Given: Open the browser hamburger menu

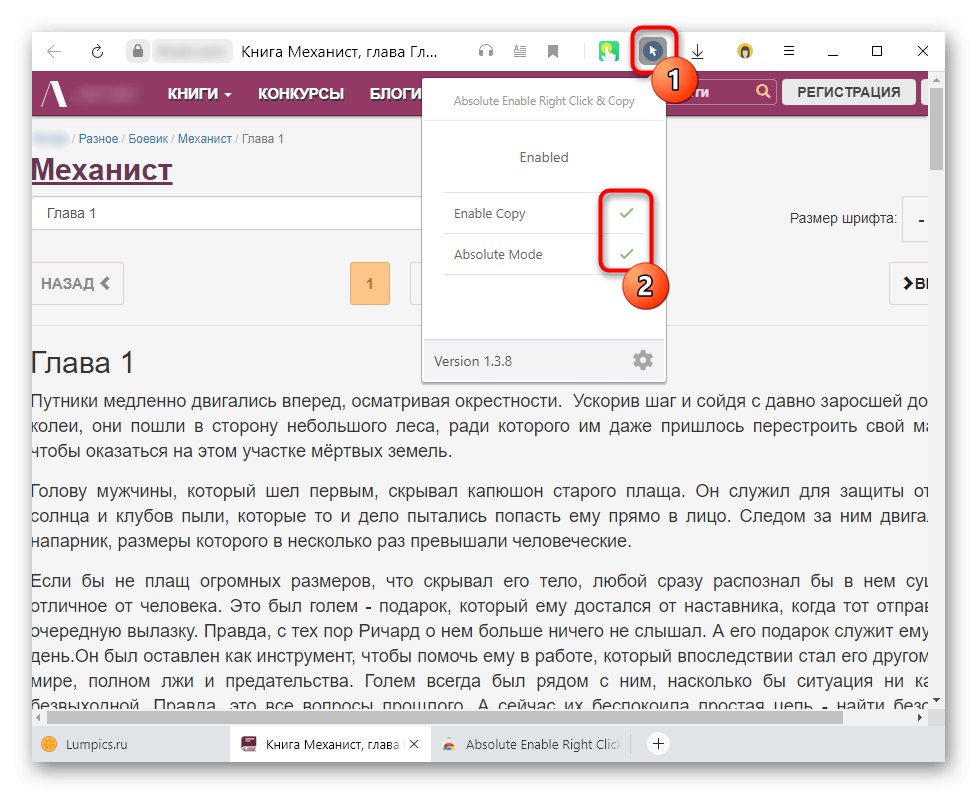Looking at the screenshot, I should pos(789,51).
